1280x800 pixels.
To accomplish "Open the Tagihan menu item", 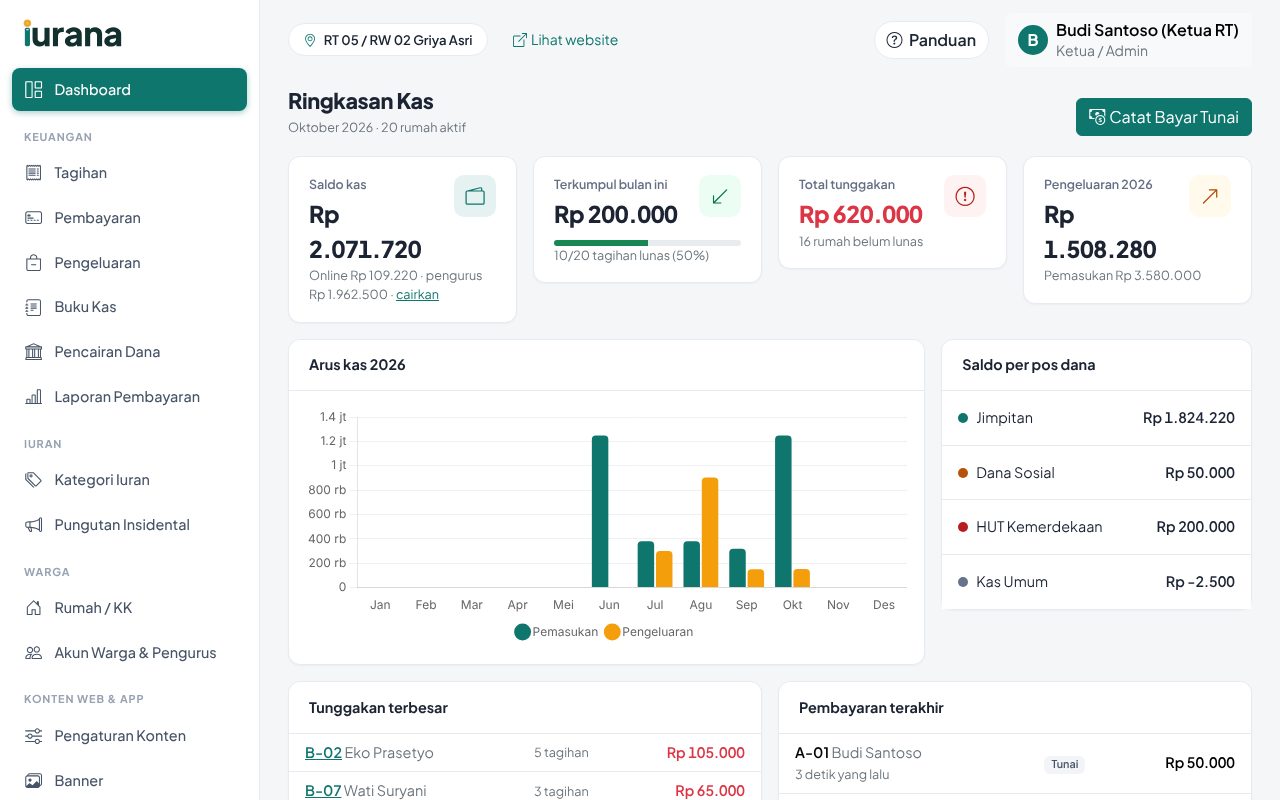I will click(129, 173).
